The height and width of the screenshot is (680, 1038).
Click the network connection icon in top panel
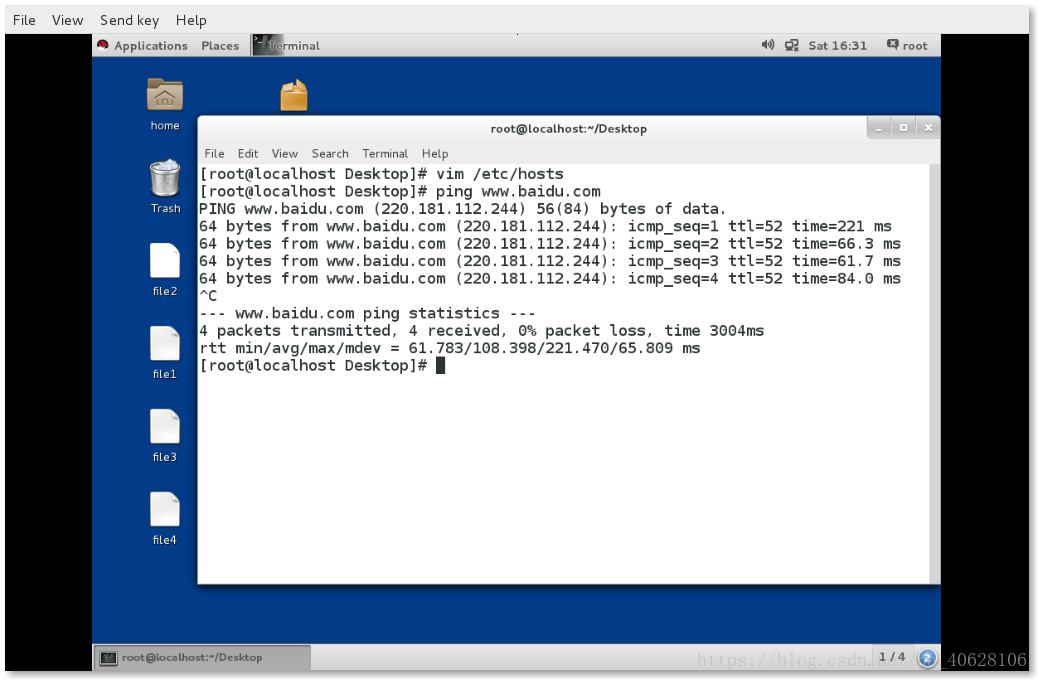tap(792, 46)
